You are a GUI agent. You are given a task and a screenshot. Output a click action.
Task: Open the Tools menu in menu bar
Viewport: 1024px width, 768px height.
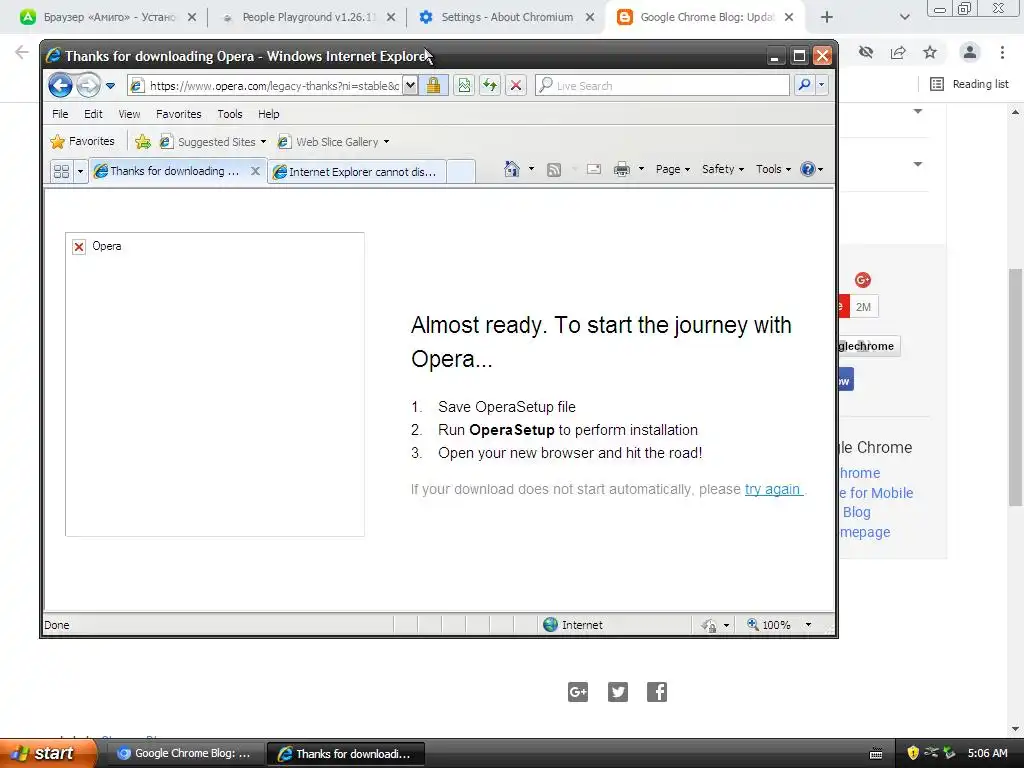tap(230, 114)
